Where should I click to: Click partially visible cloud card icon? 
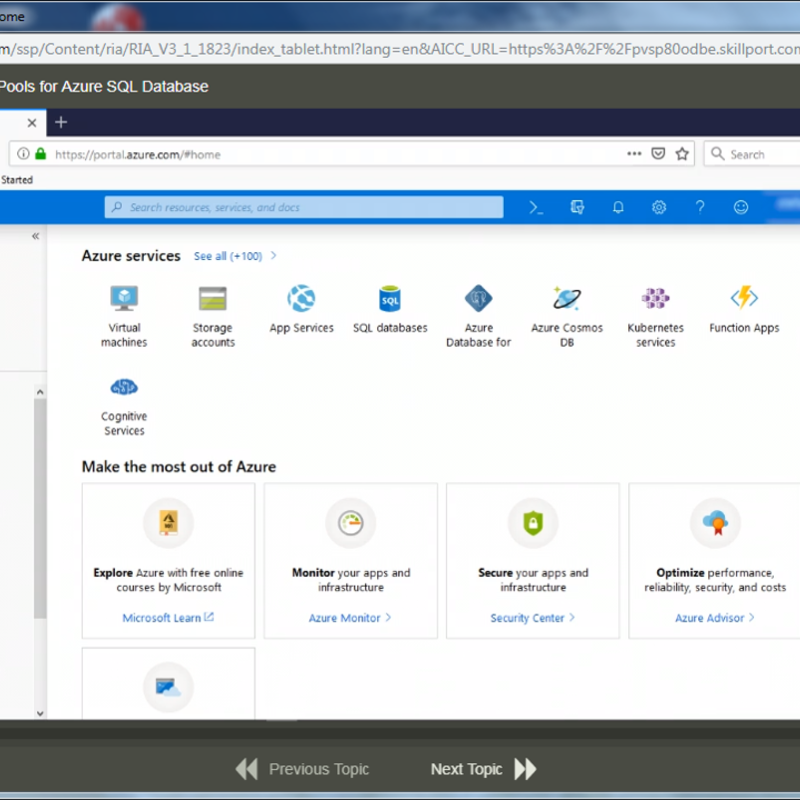point(168,687)
